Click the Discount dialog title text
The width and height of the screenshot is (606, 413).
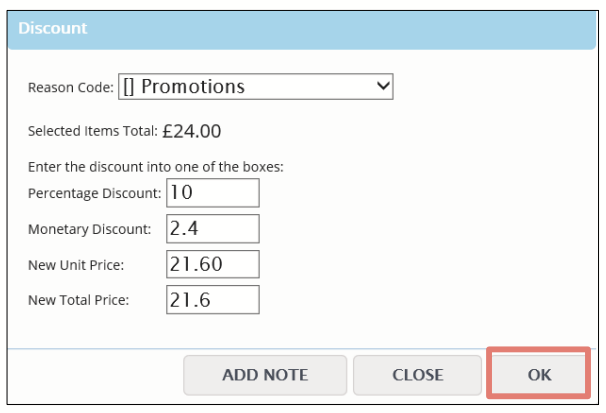(53, 28)
